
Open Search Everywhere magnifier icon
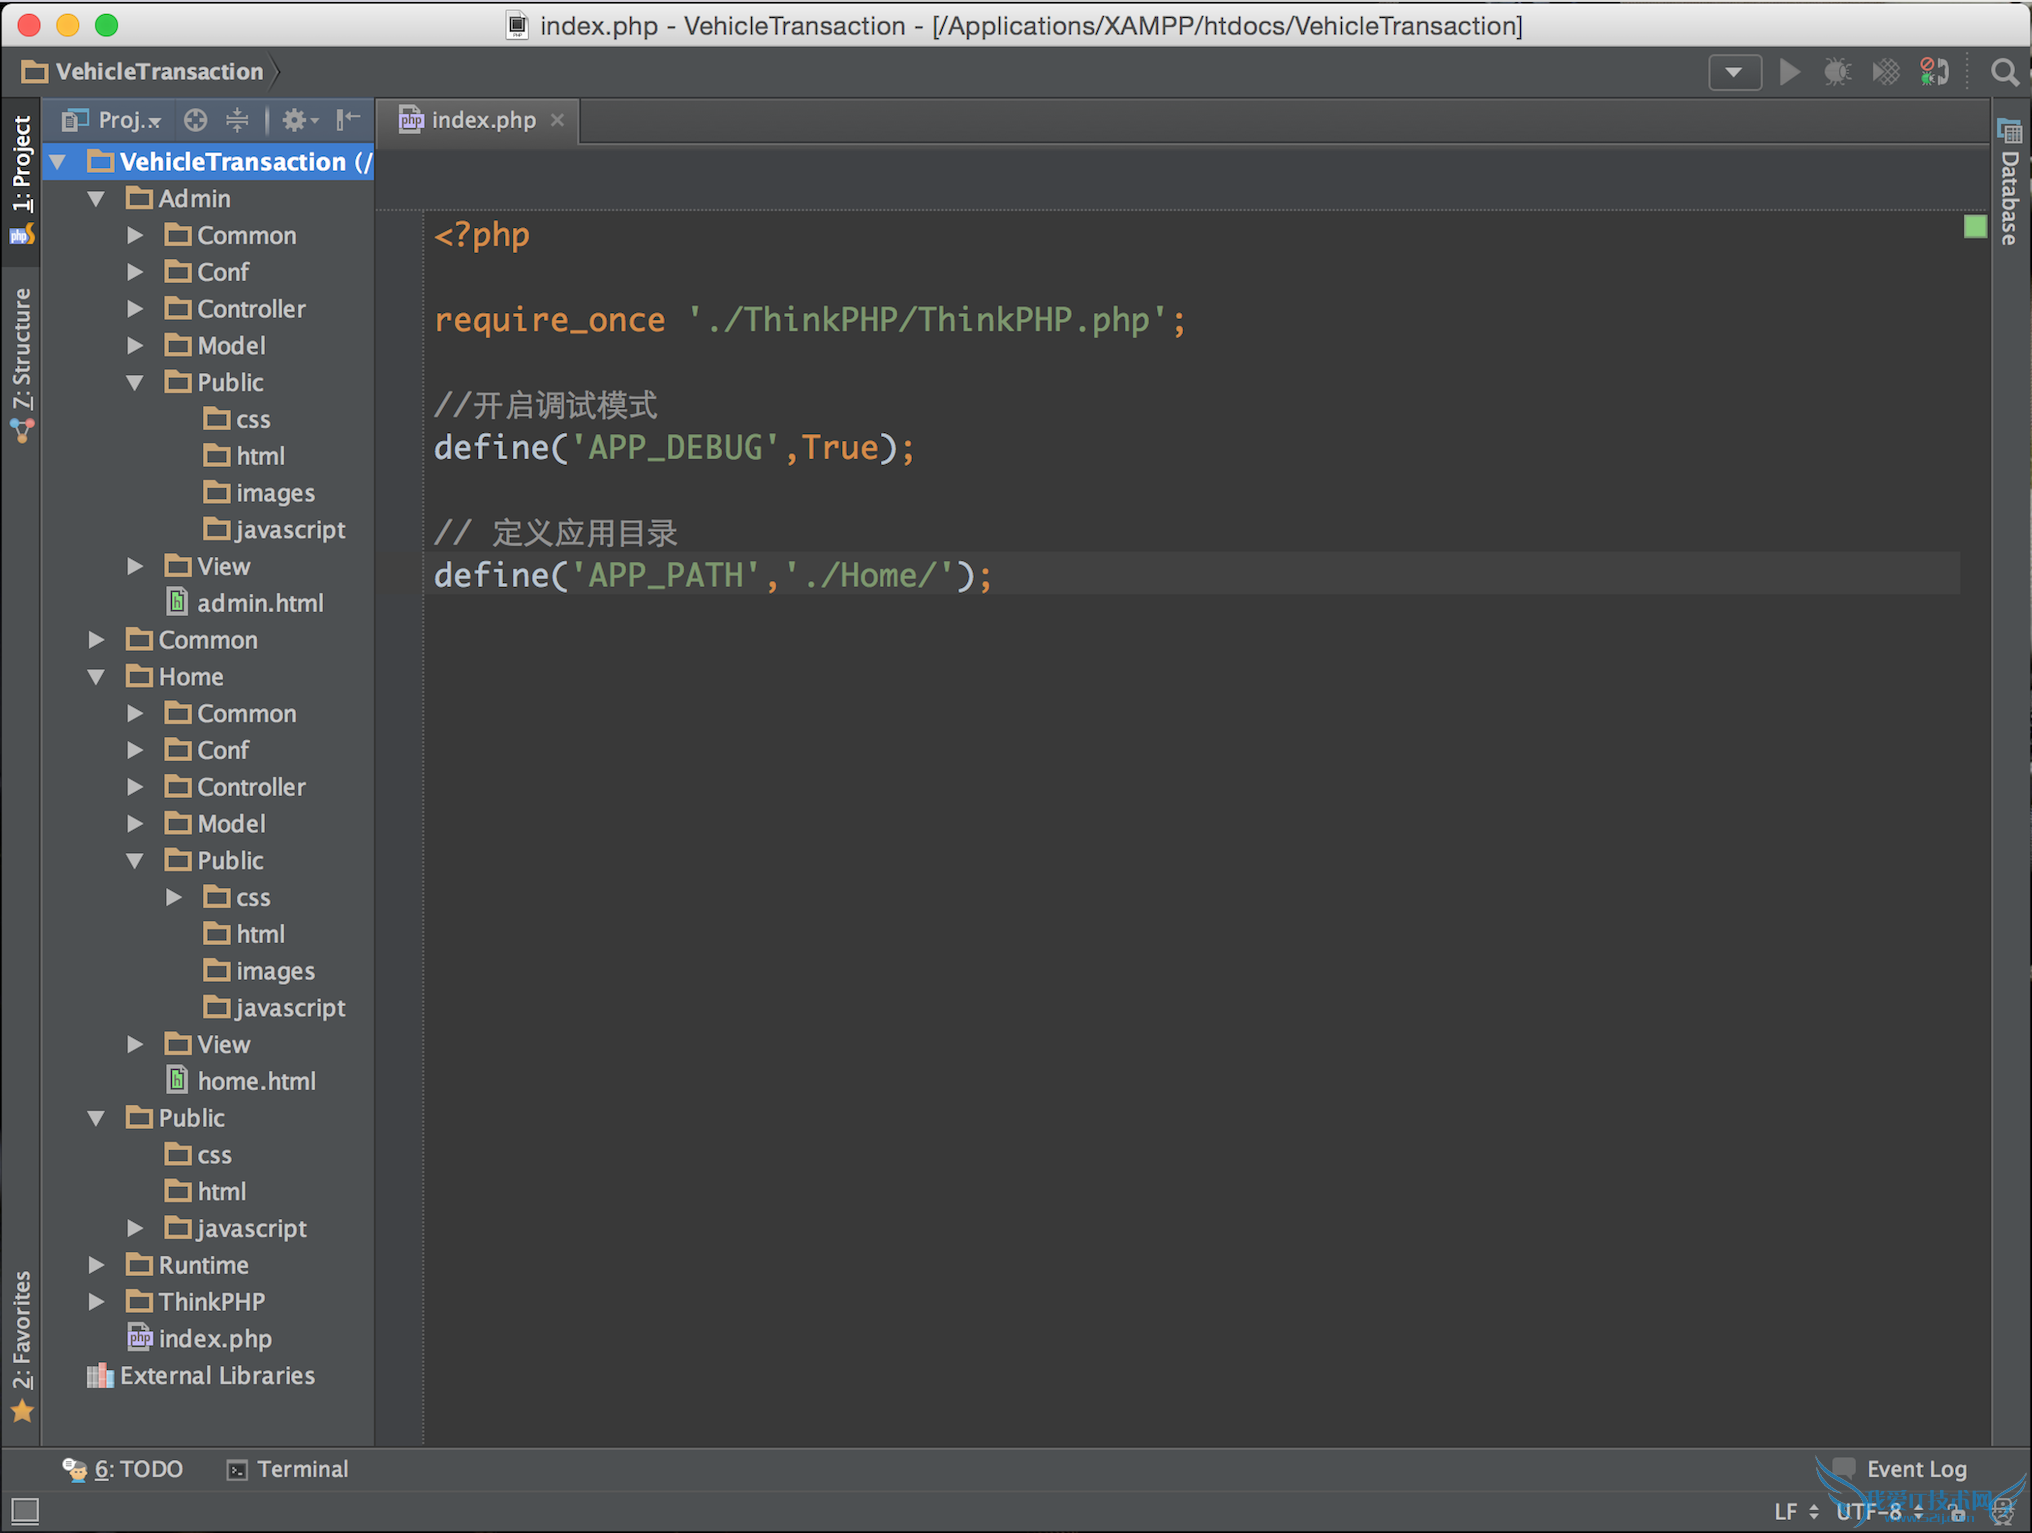coord(2004,72)
